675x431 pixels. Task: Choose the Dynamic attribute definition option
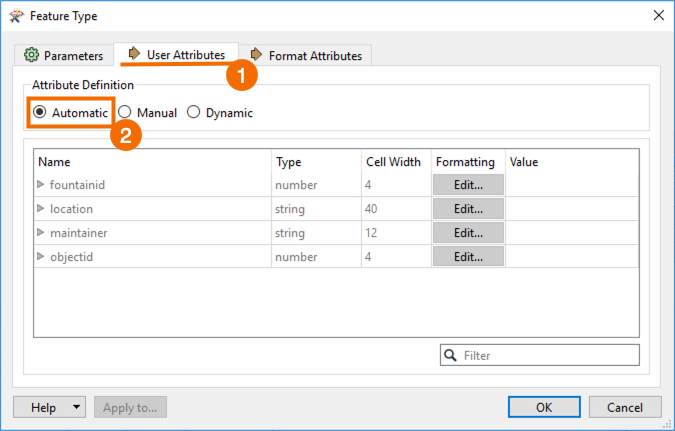(x=220, y=112)
